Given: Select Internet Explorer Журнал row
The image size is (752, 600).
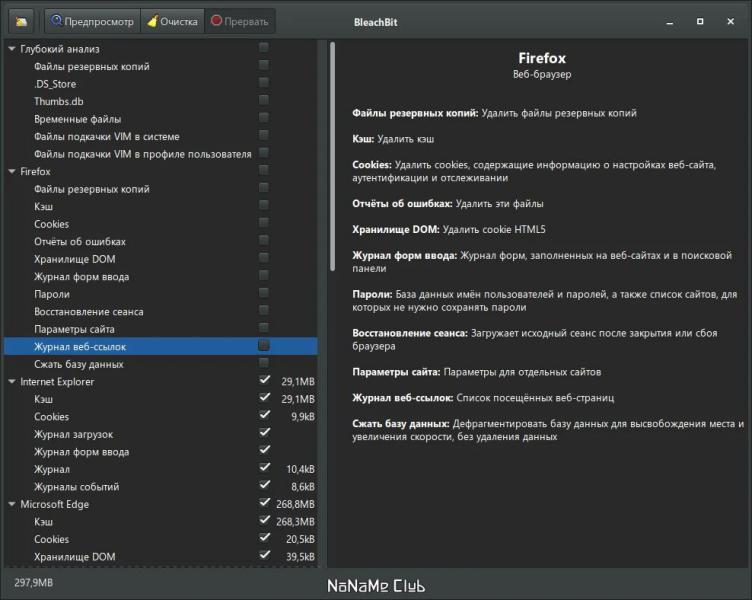Looking at the screenshot, I should tap(161, 469).
